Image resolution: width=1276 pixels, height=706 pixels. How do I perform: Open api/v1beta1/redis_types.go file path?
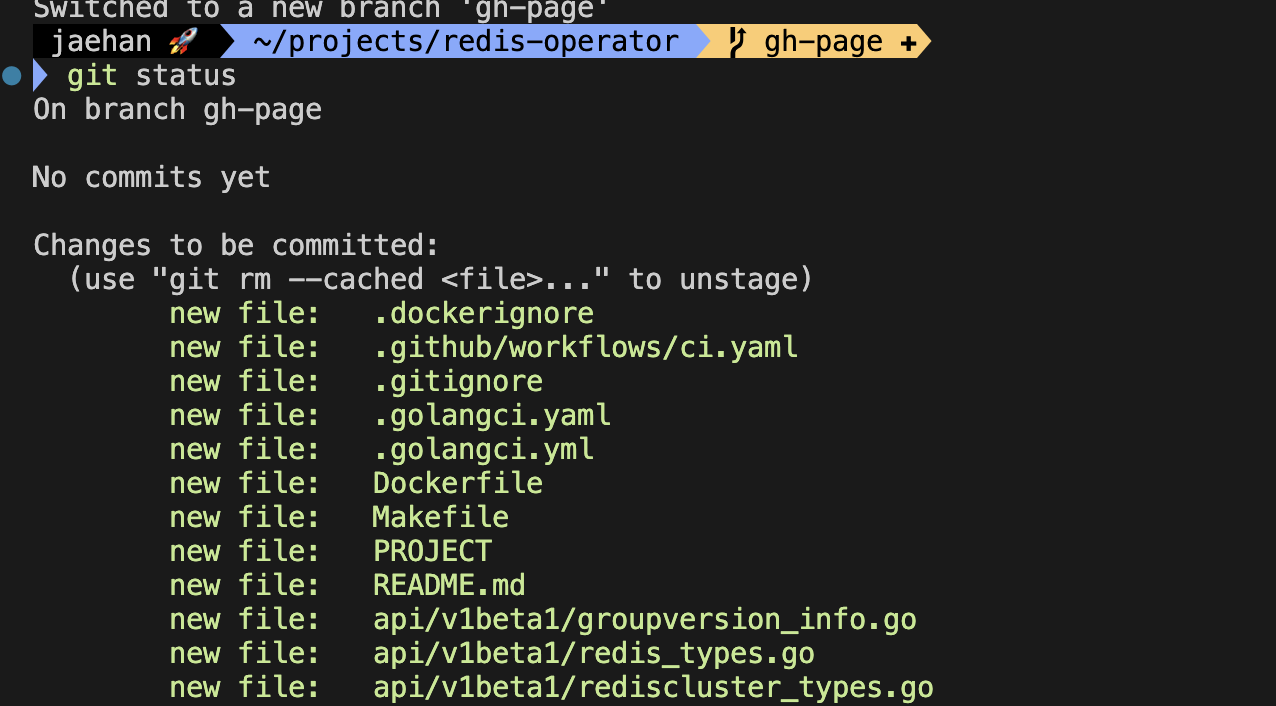pyautogui.click(x=594, y=654)
